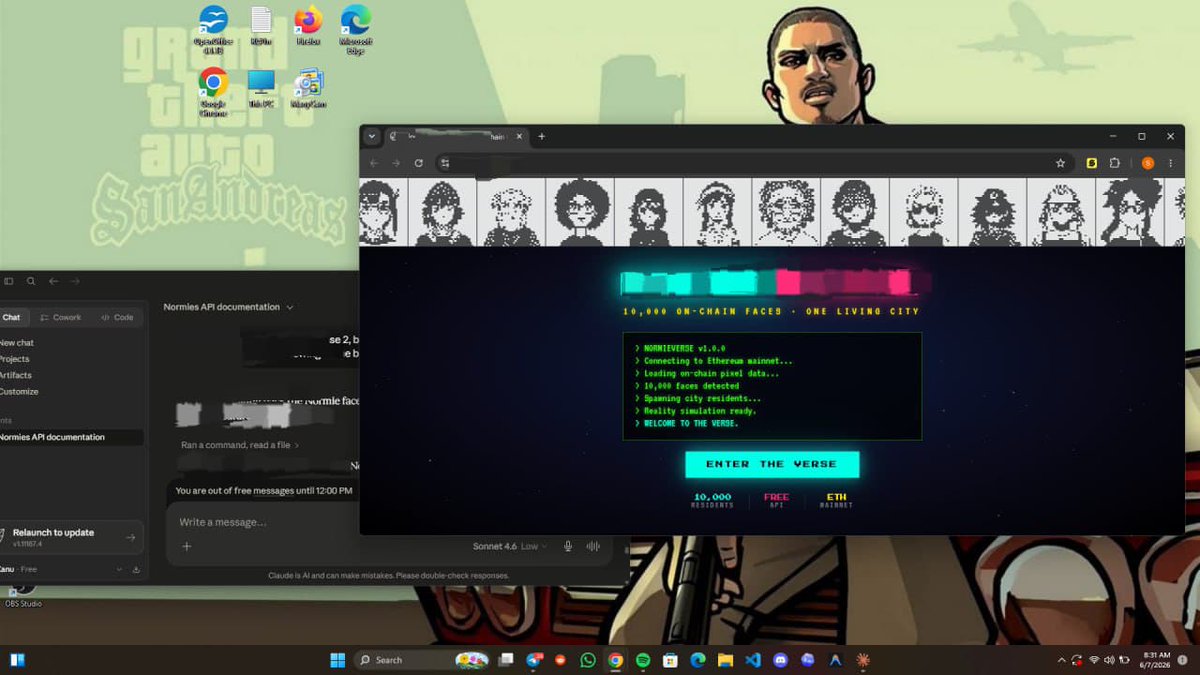This screenshot has width=1200, height=675.
Task: Open Customize in the Claude sidebar
Action: 19,391
